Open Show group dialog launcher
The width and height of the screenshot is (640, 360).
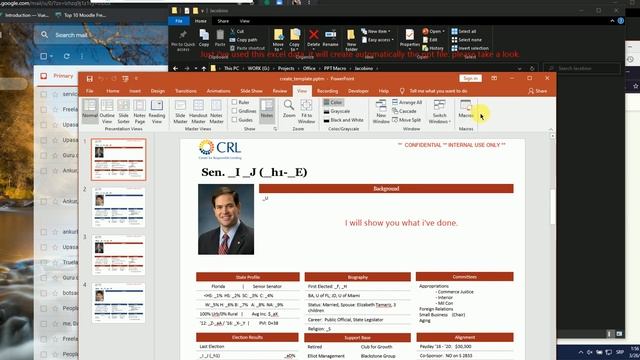click(x=275, y=129)
